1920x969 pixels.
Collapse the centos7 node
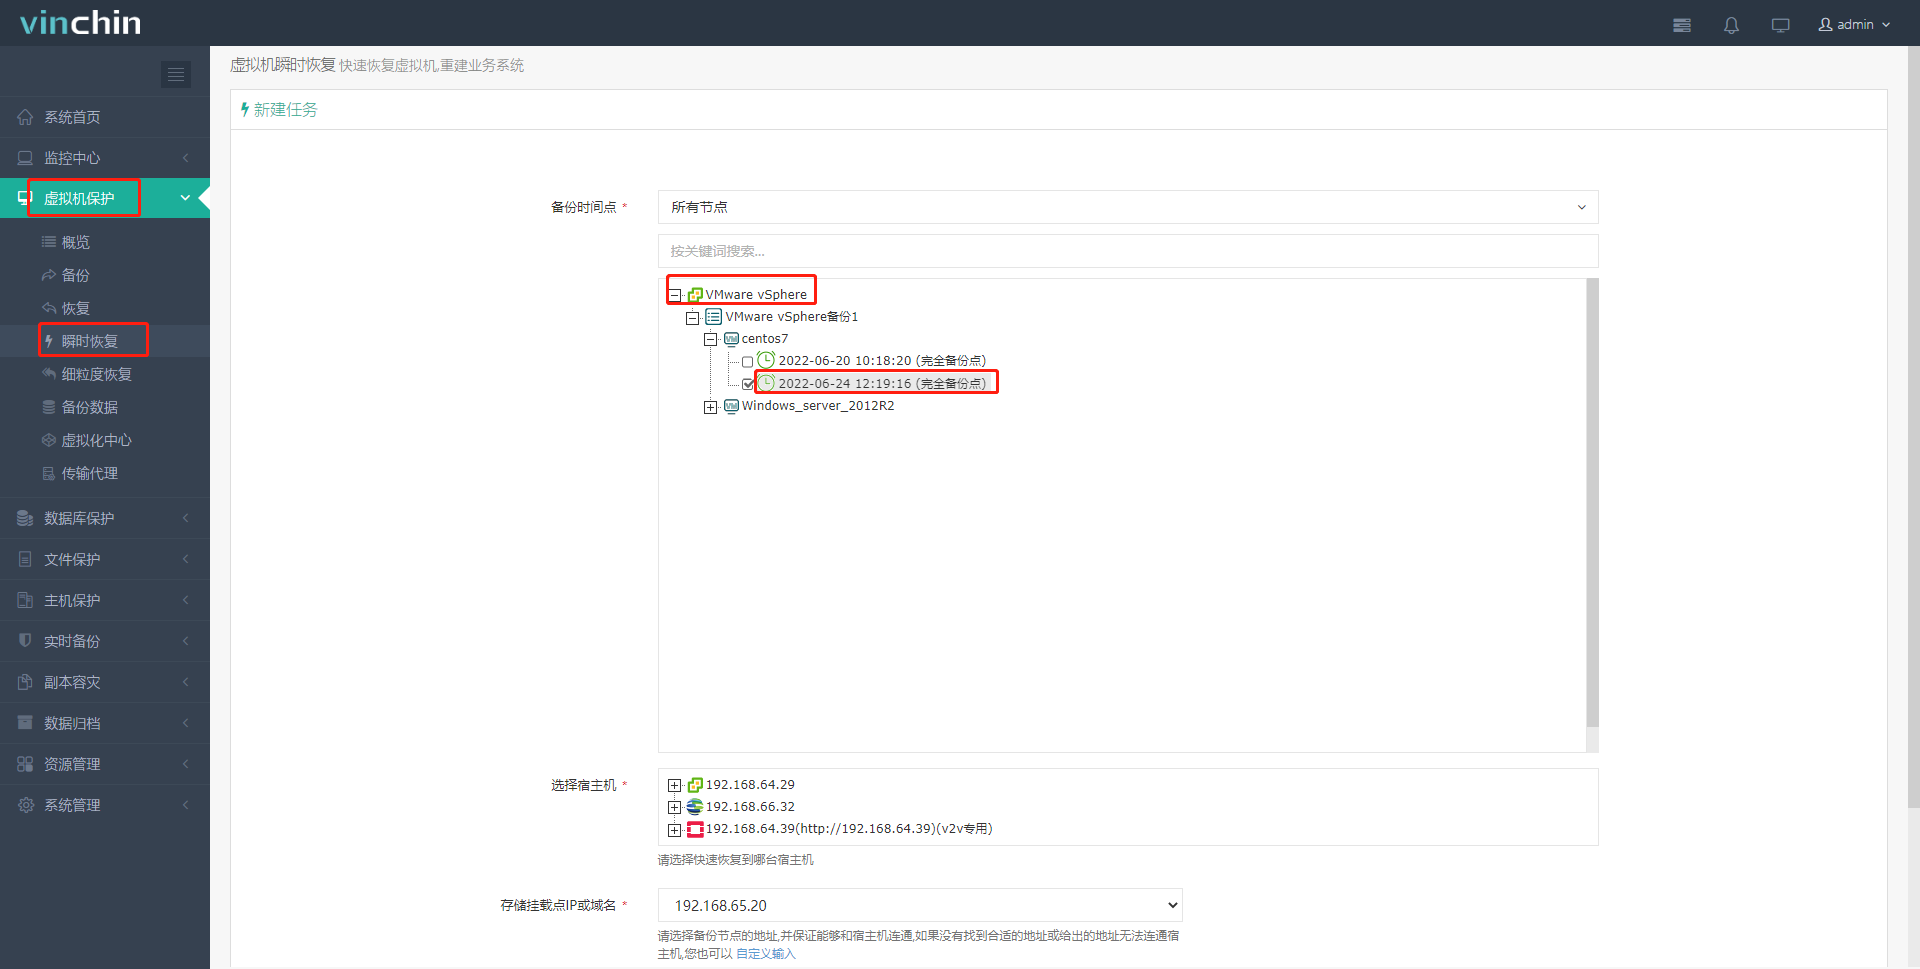coord(710,340)
